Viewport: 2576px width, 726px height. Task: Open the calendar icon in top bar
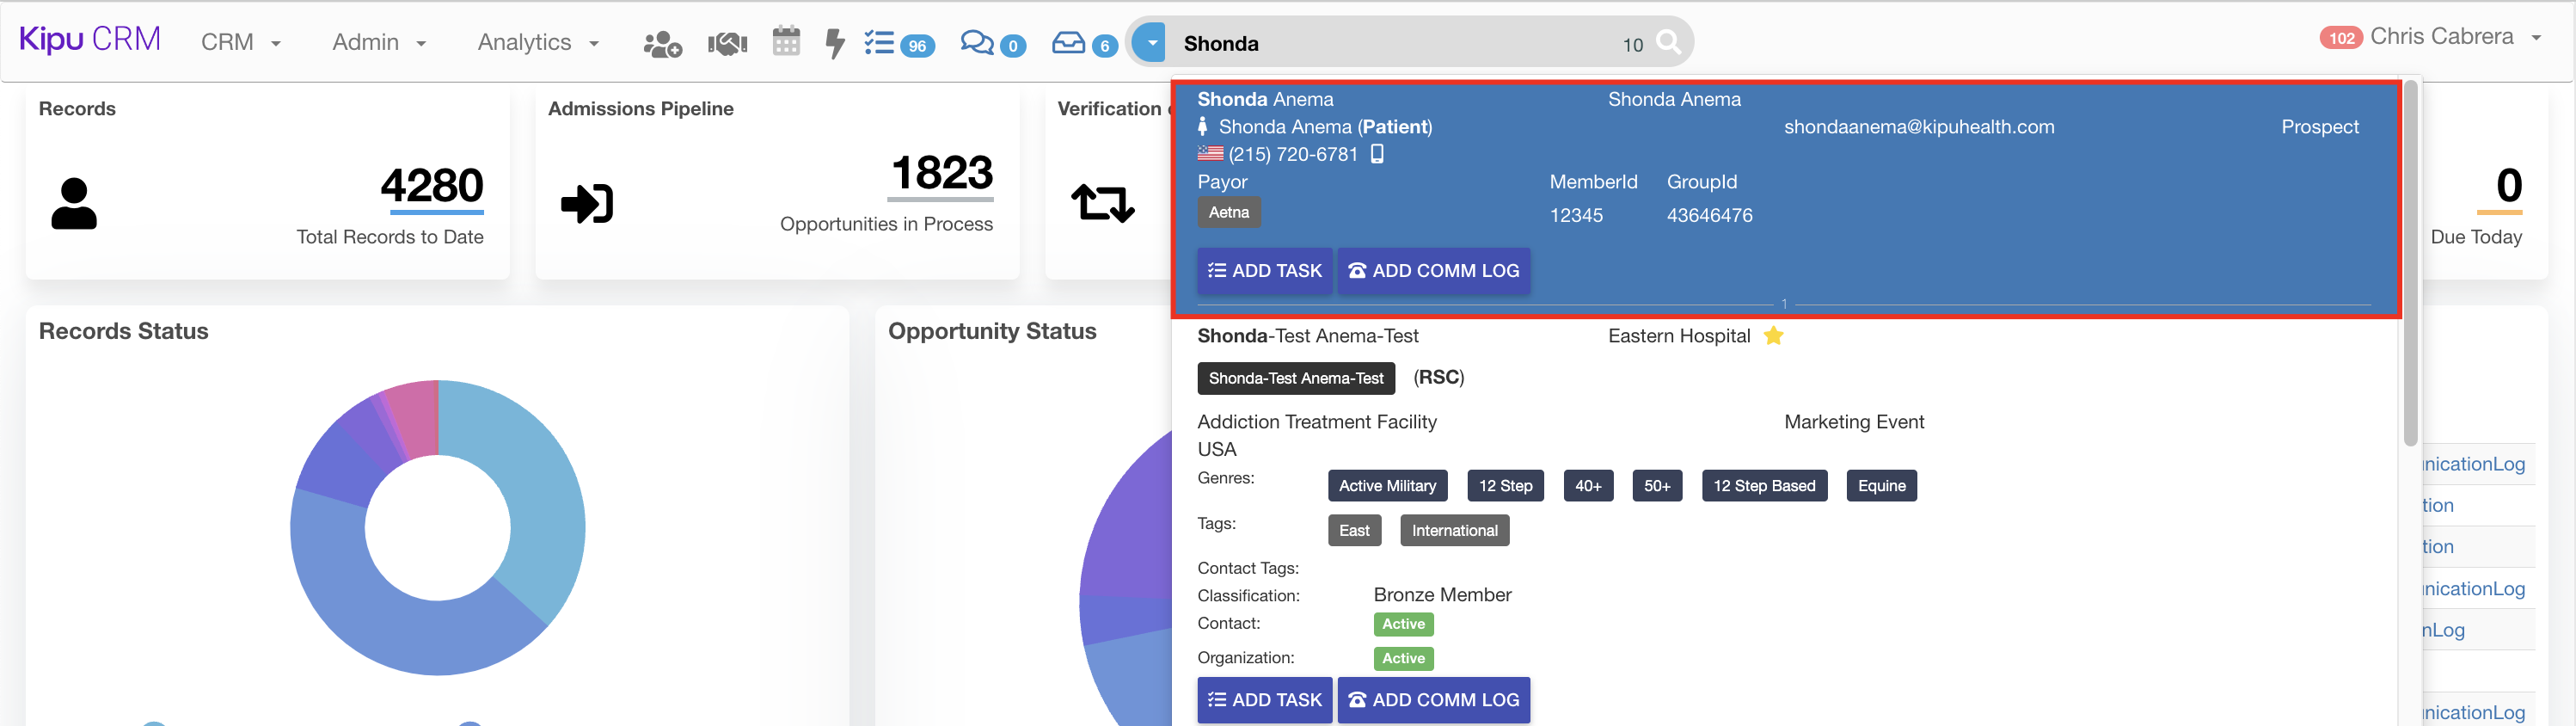tap(786, 42)
